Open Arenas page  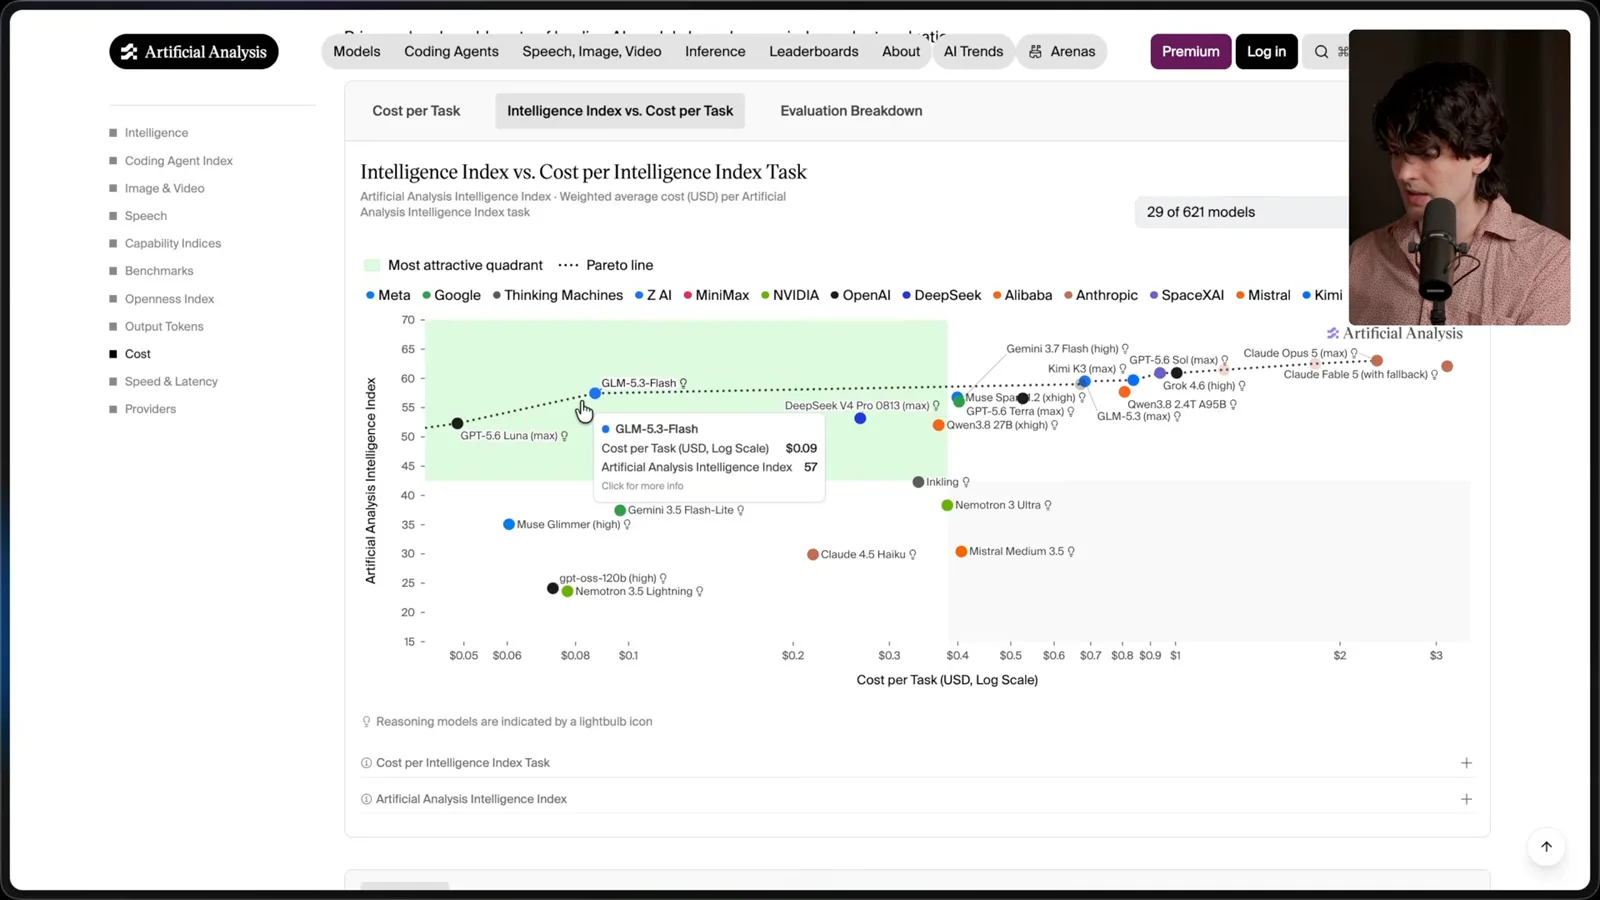pos(1062,52)
